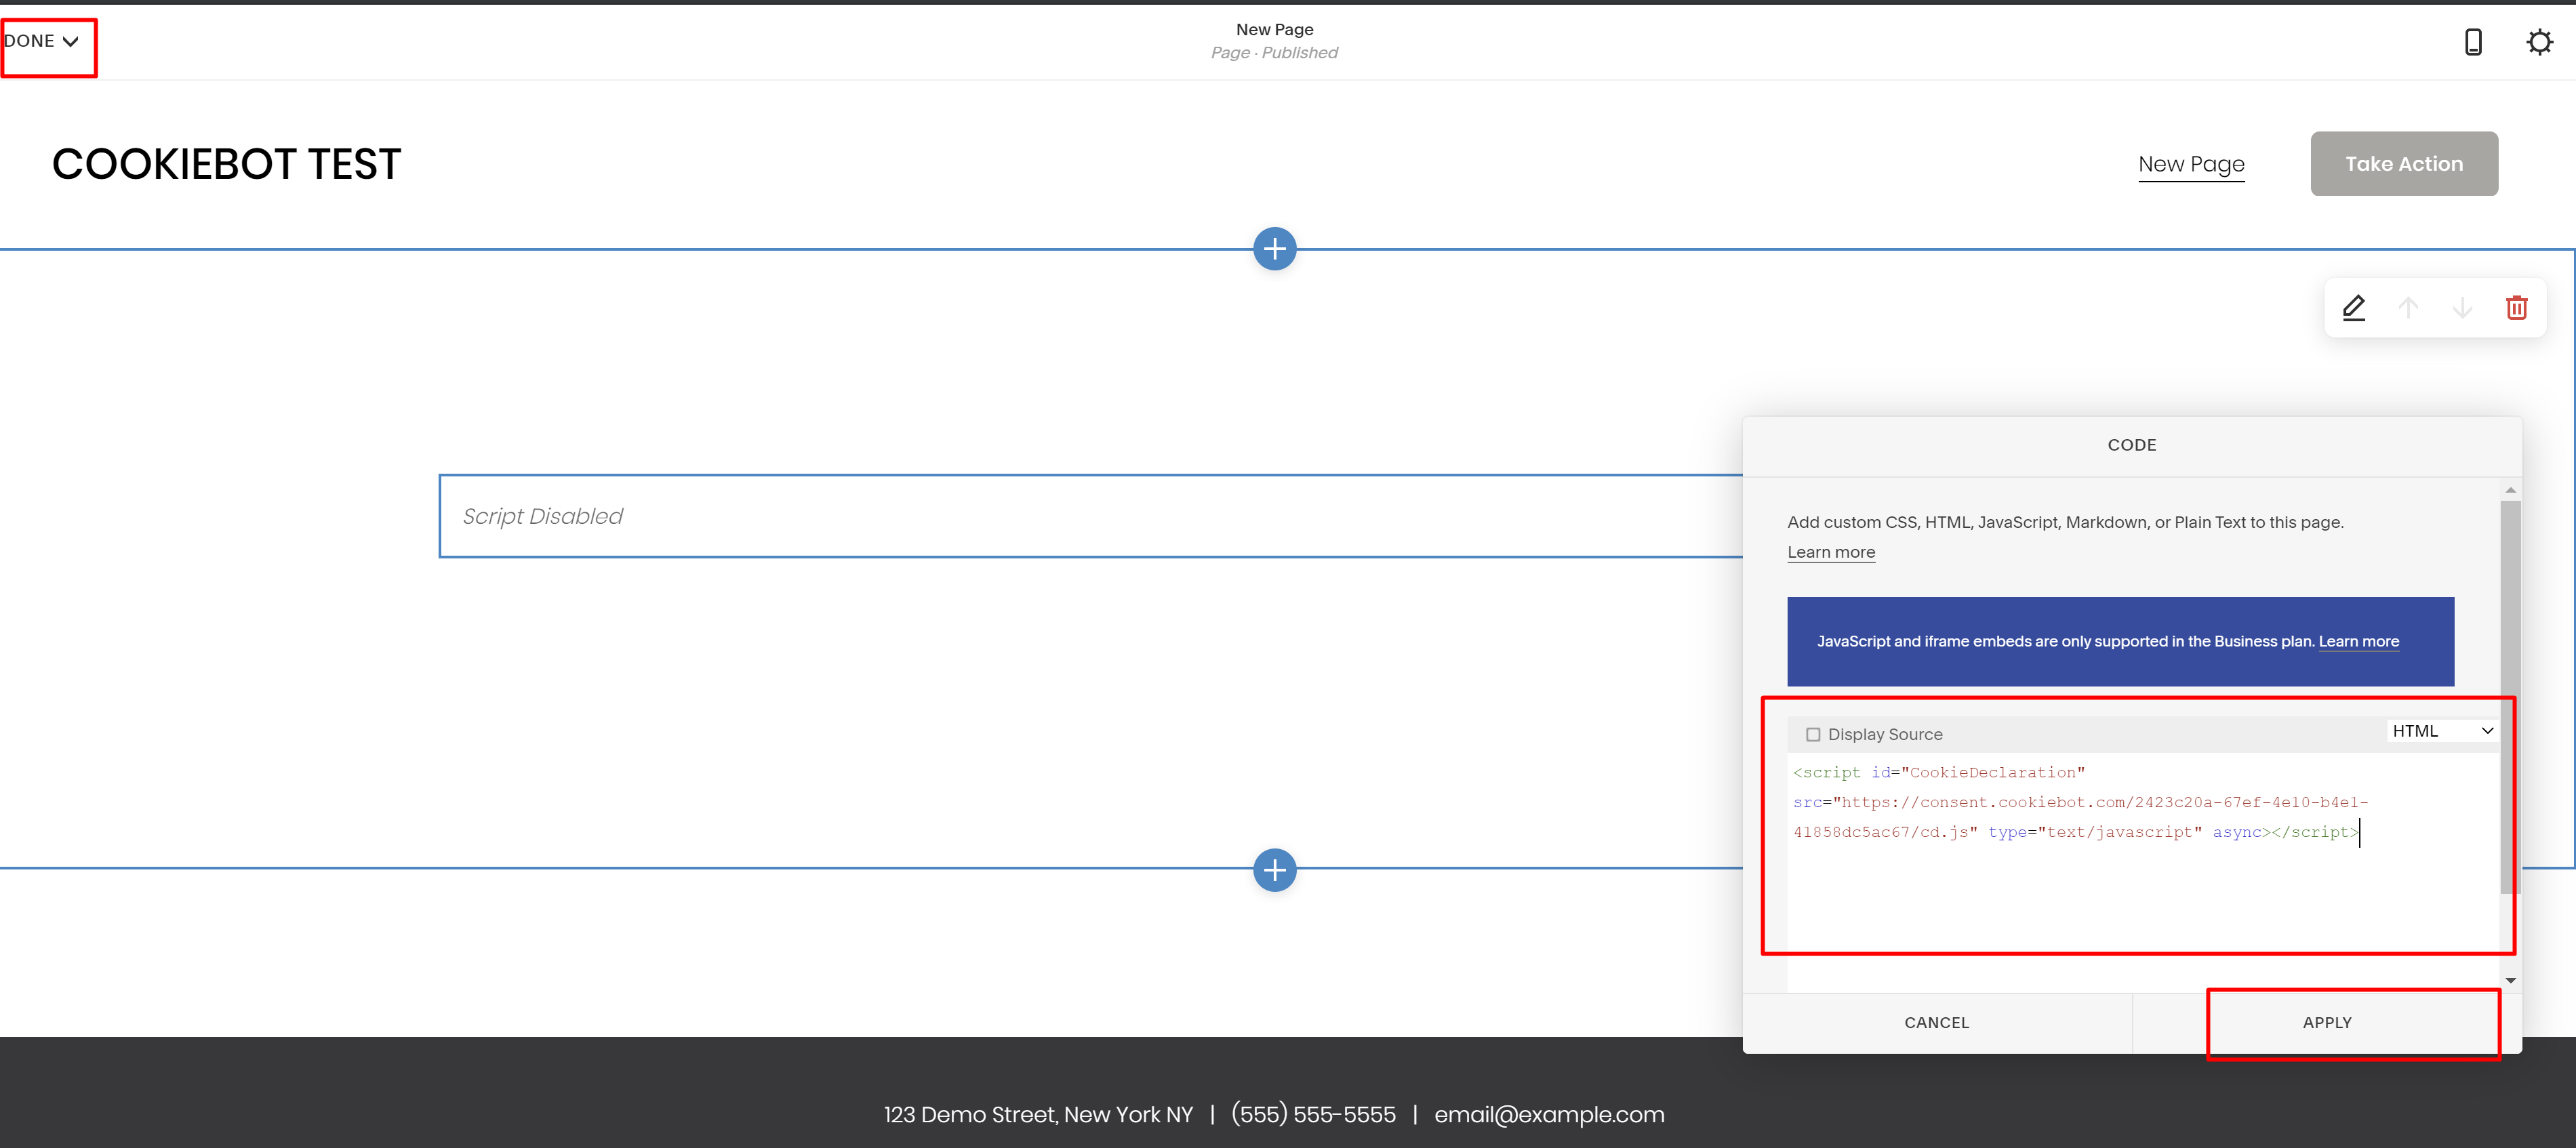The height and width of the screenshot is (1148, 2576).
Task: Open Learn more link in Business plan banner
Action: coord(2358,641)
